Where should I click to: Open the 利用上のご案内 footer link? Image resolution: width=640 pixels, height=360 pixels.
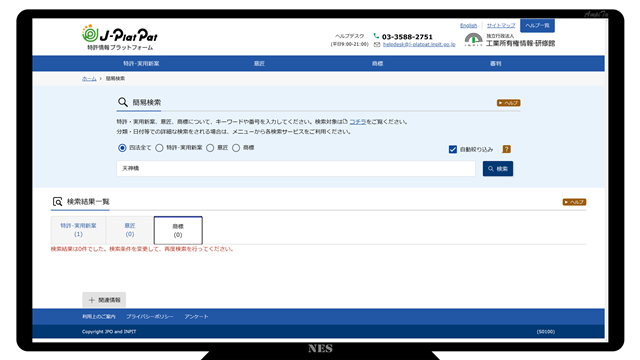[99, 317]
